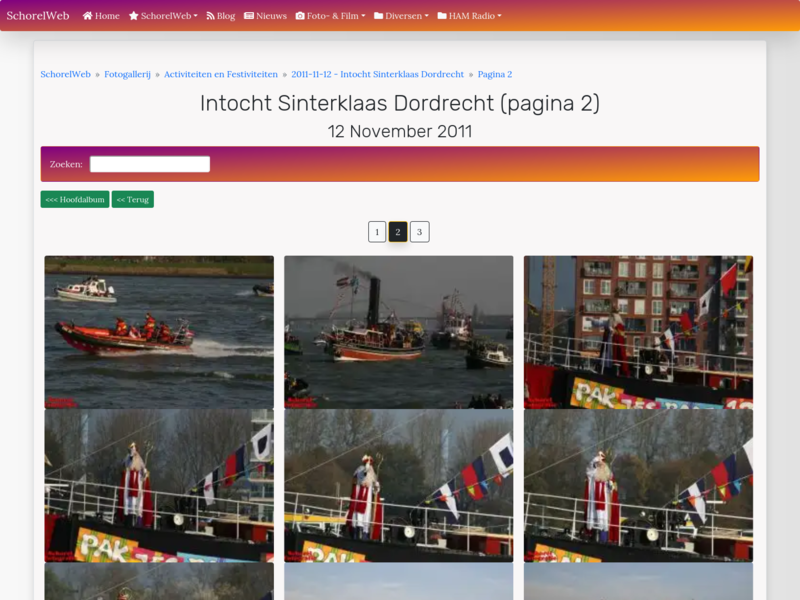The height and width of the screenshot is (600, 800).
Task: Select the active page 2 button
Action: coord(398,232)
